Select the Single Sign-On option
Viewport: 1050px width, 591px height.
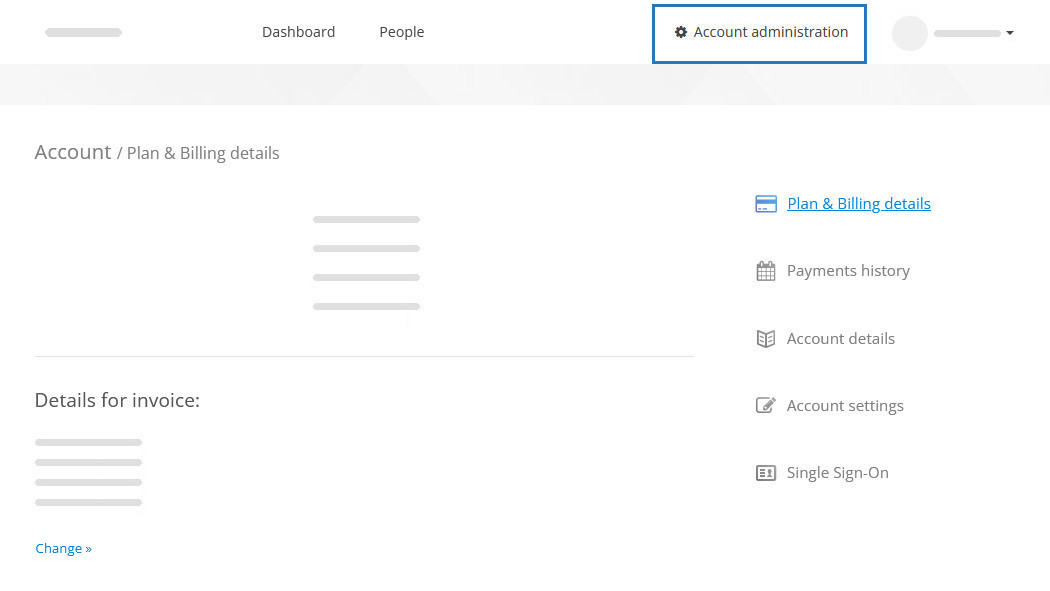pos(838,472)
